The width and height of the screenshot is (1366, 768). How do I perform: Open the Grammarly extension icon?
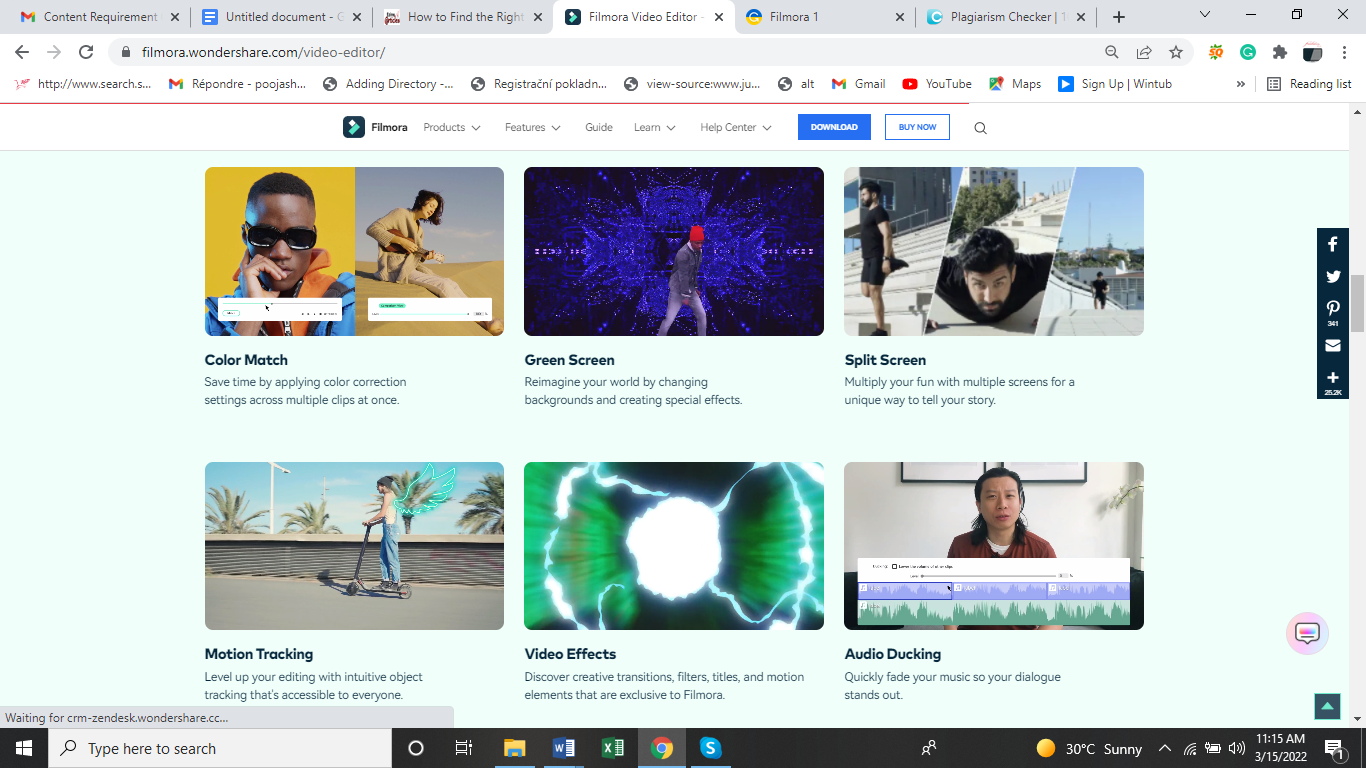coord(1248,52)
